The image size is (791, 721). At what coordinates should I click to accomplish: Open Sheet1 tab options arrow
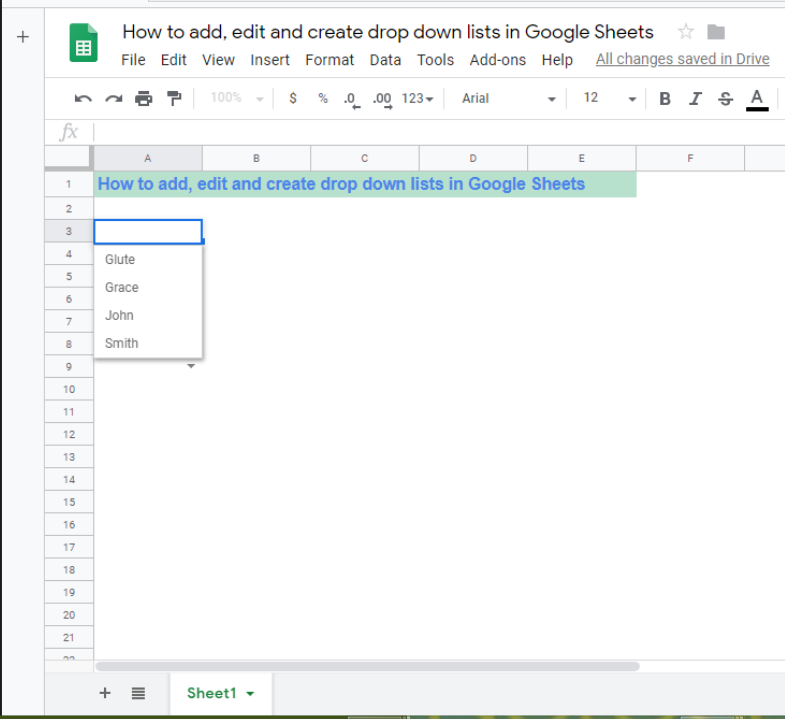[250, 694]
